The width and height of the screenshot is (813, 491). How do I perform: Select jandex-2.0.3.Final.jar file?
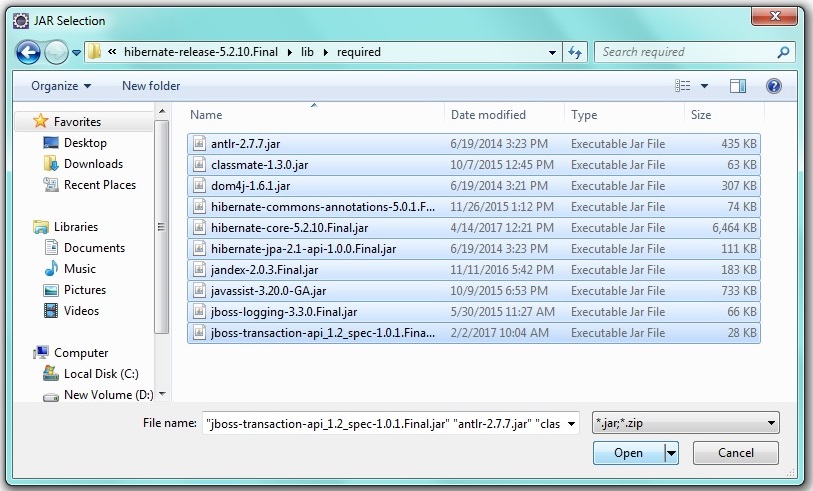coord(474,270)
